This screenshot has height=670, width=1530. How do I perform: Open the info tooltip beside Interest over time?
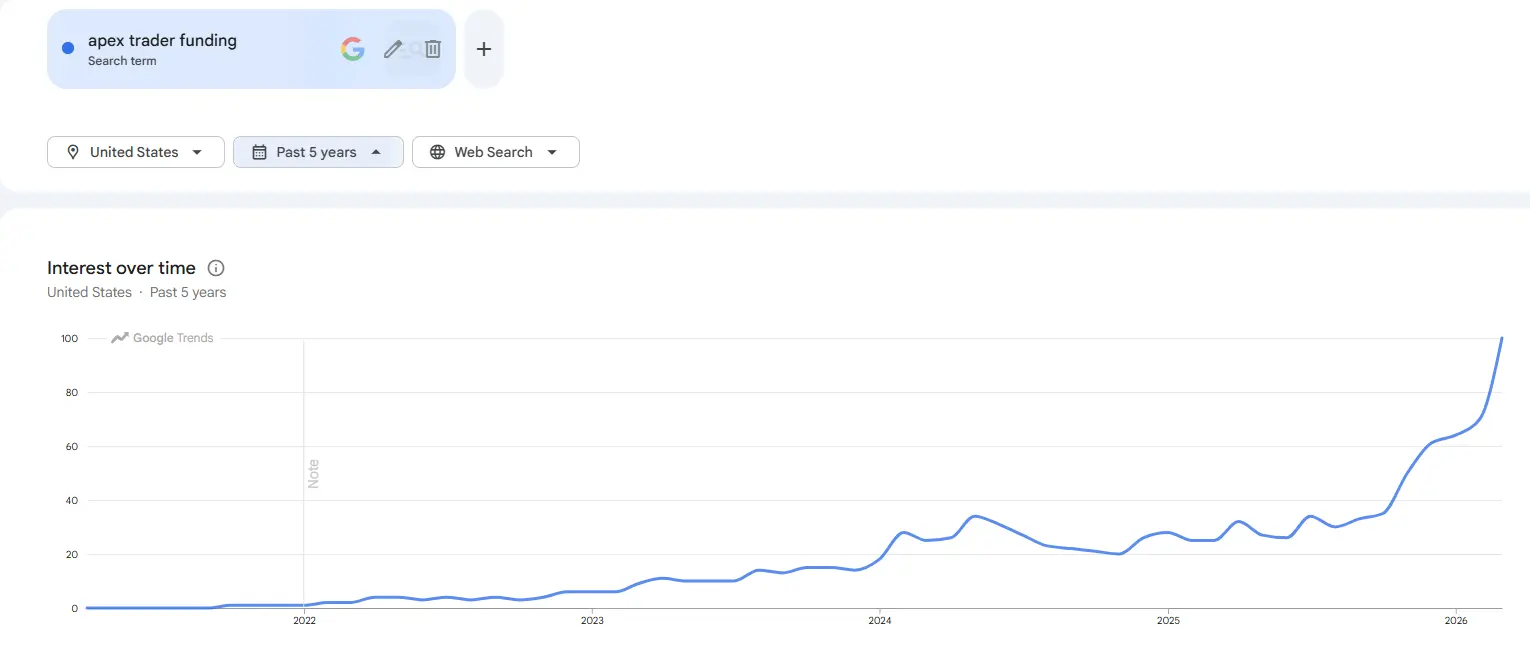[x=216, y=268]
